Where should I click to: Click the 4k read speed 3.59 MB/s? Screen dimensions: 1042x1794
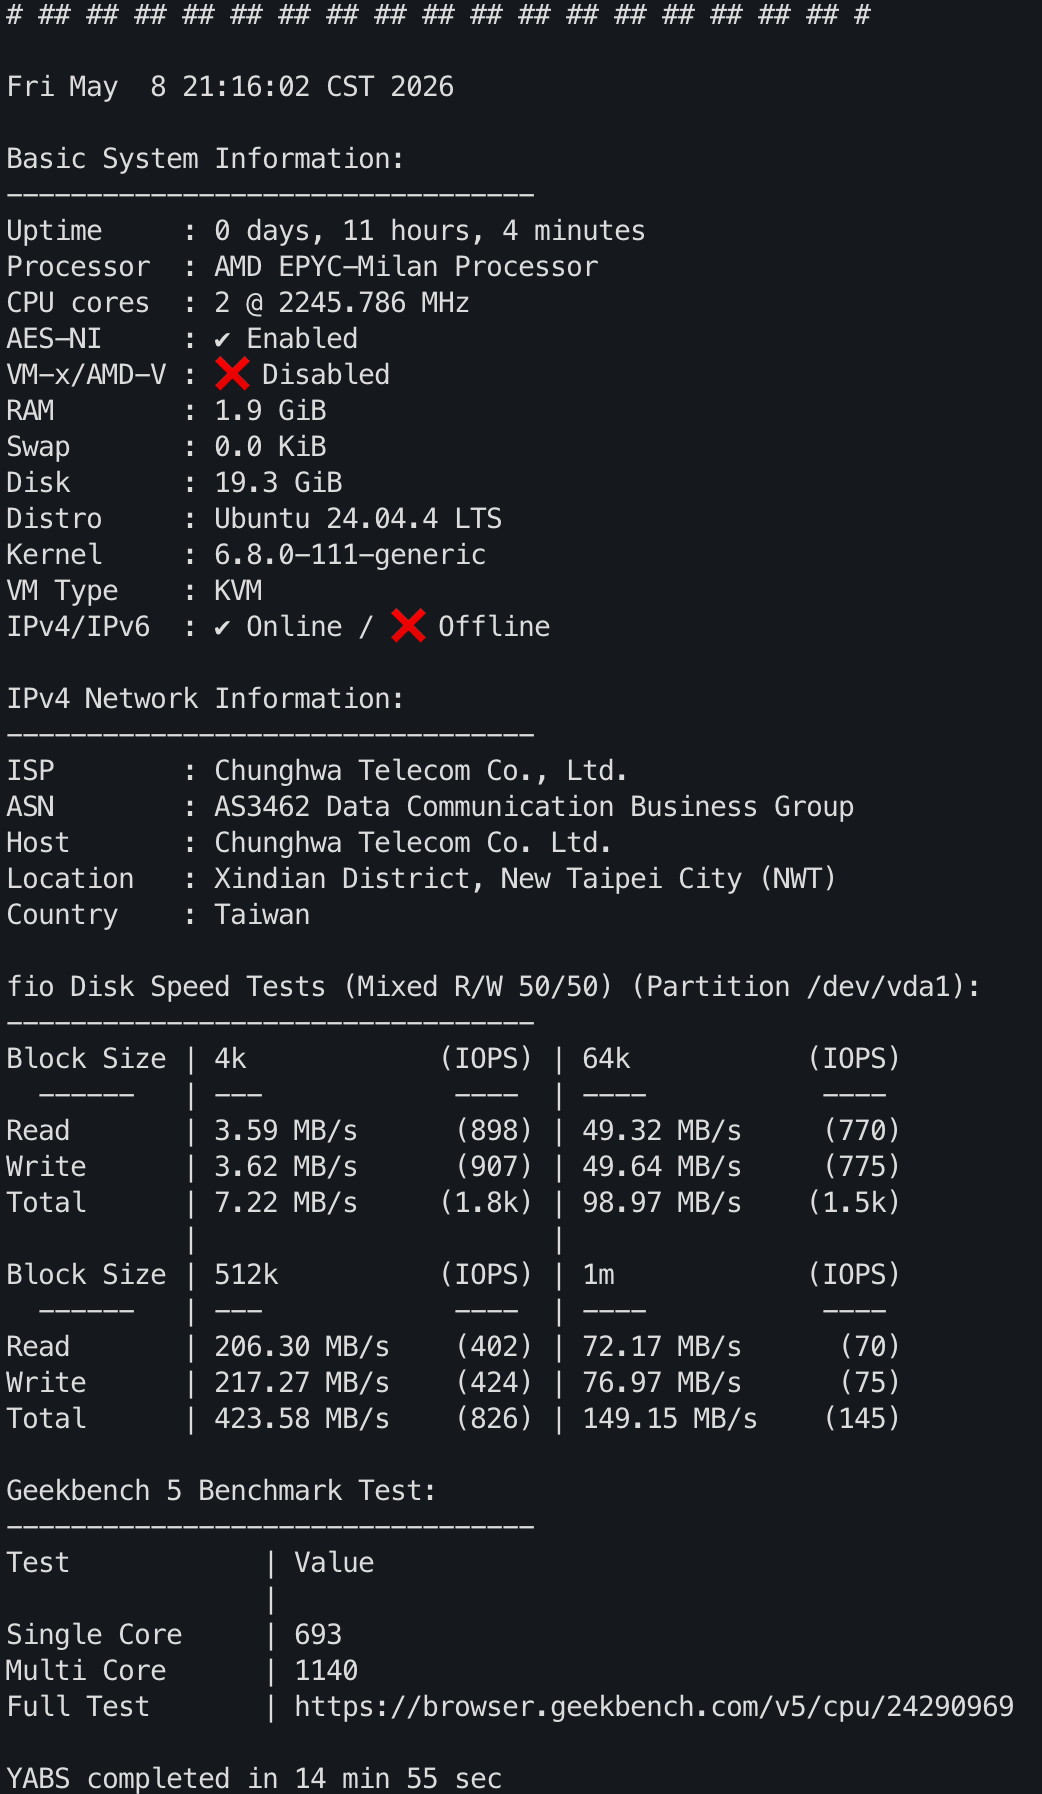pyautogui.click(x=286, y=1131)
